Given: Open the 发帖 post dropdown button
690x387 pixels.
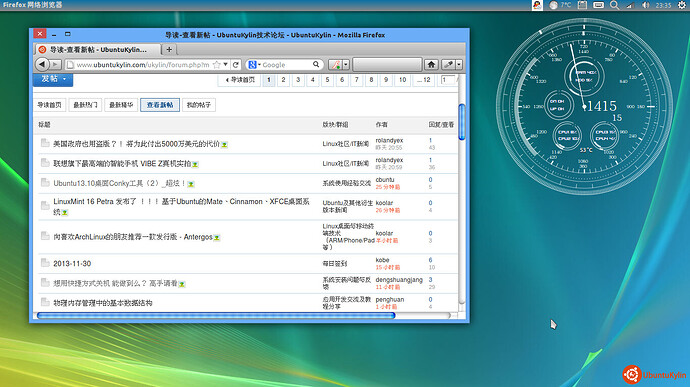Looking at the screenshot, I should [x=53, y=79].
